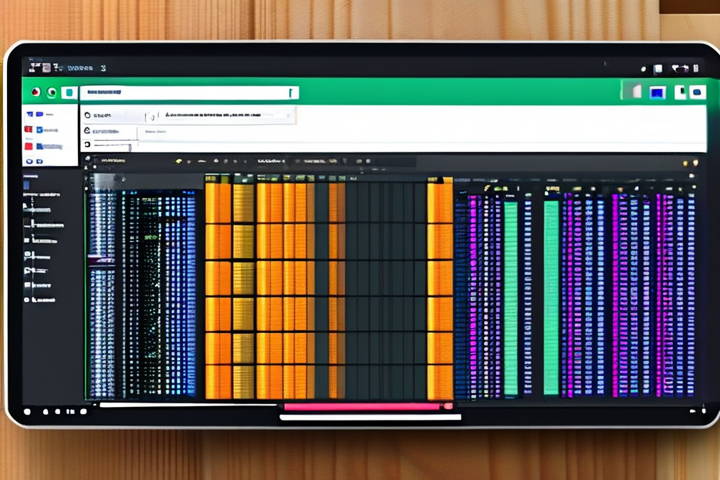Click the teal square icon left of address bar
Viewport: 720px width, 480px height.
pos(68,92)
